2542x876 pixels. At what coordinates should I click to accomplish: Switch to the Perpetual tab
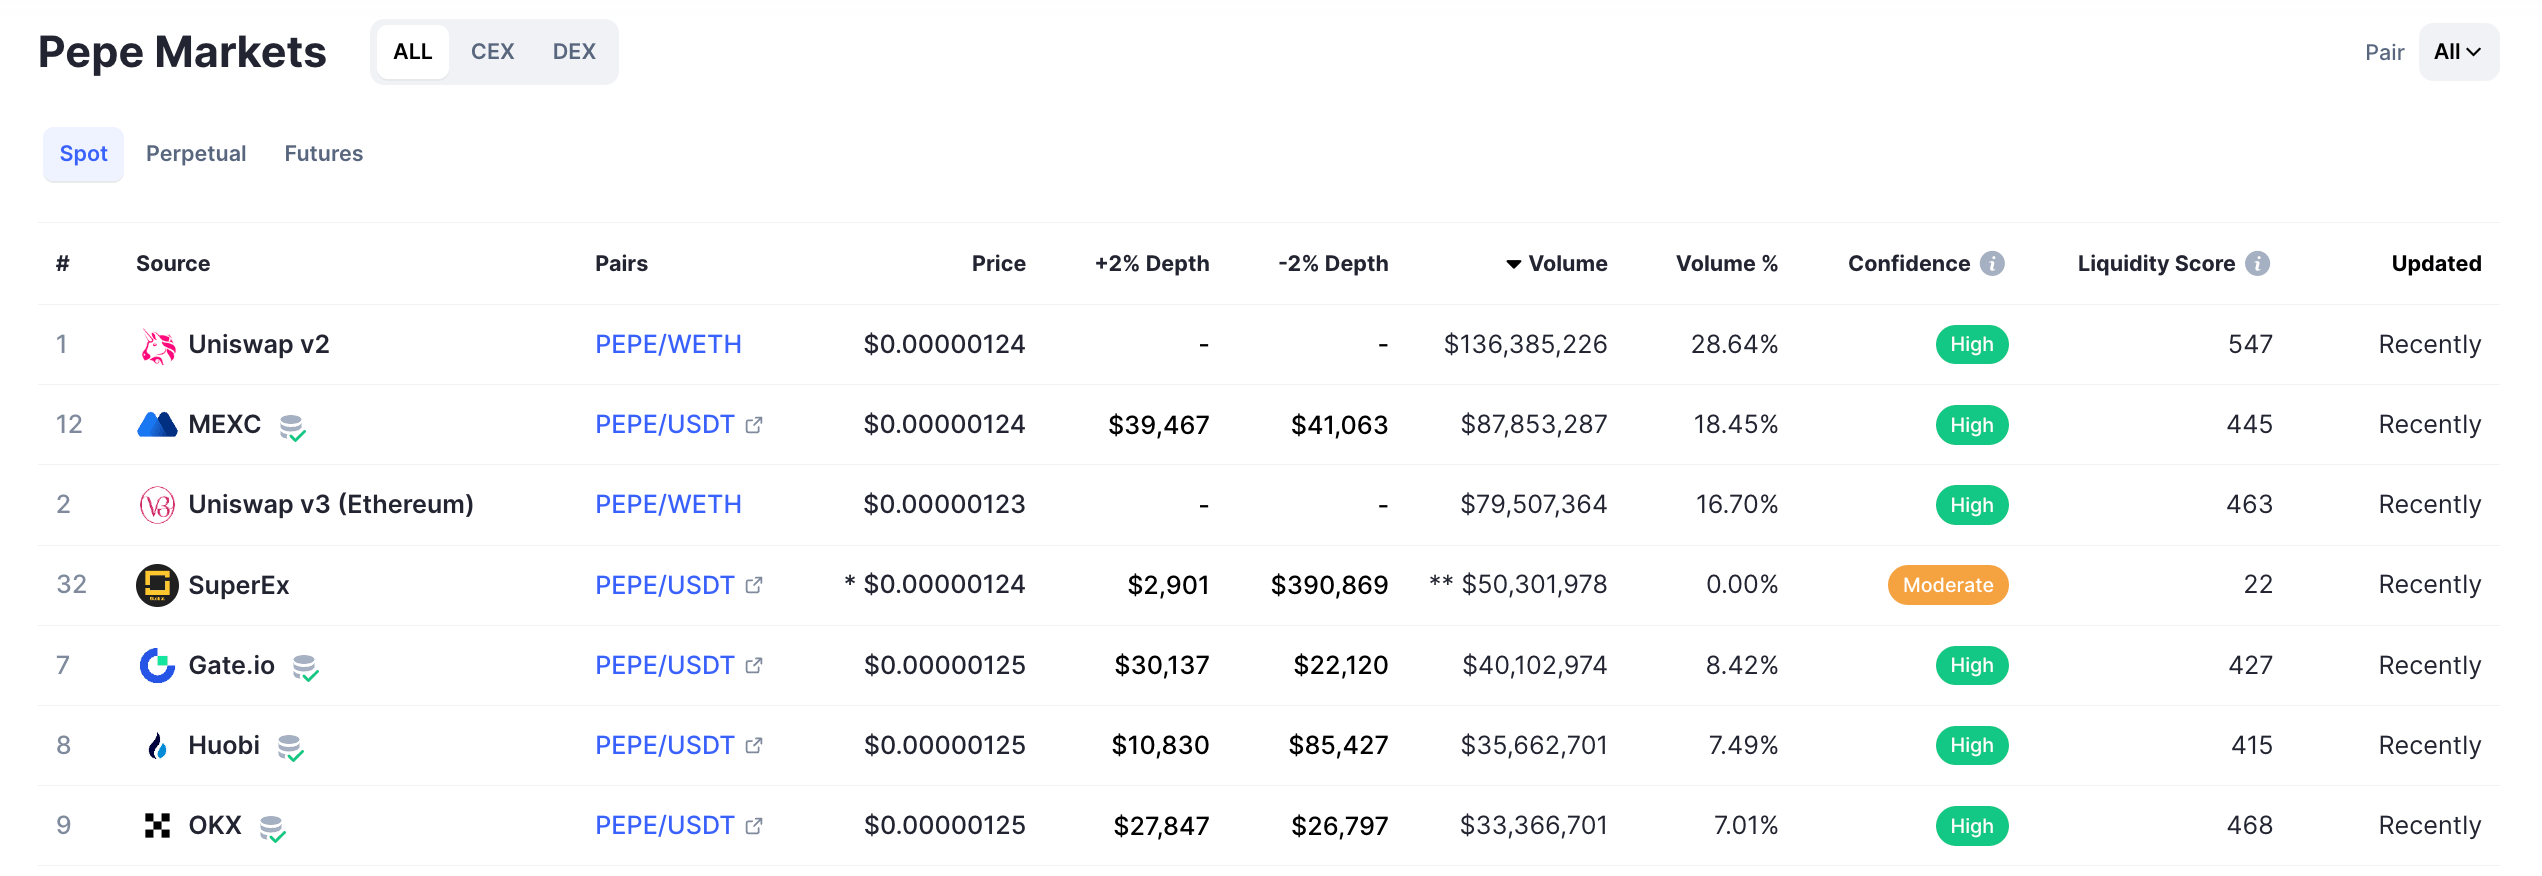point(196,153)
